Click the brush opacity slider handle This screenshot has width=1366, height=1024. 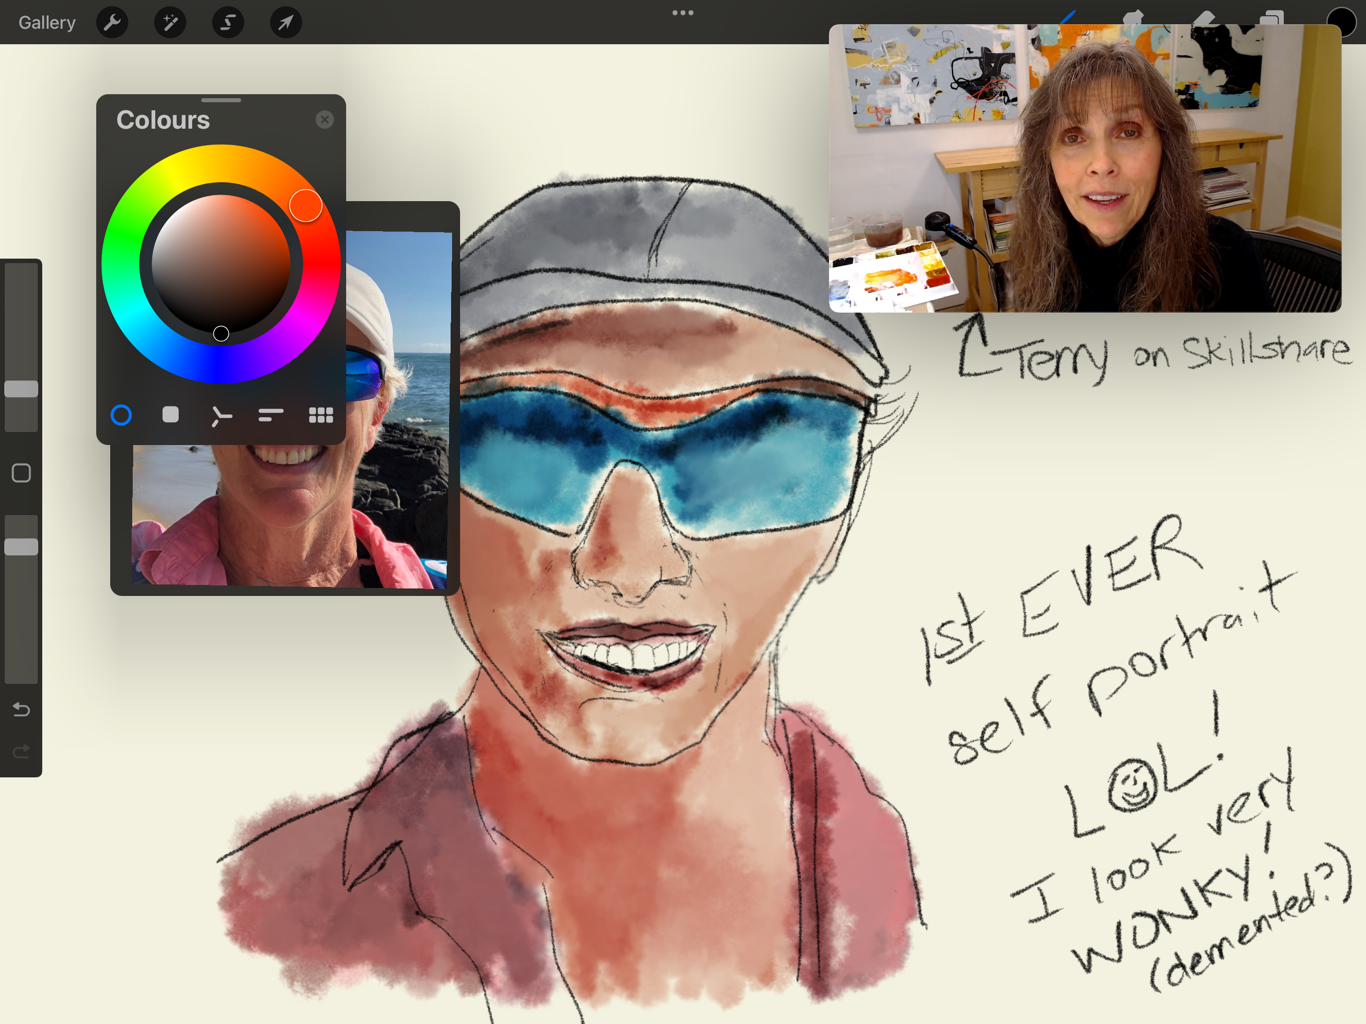click(21, 547)
